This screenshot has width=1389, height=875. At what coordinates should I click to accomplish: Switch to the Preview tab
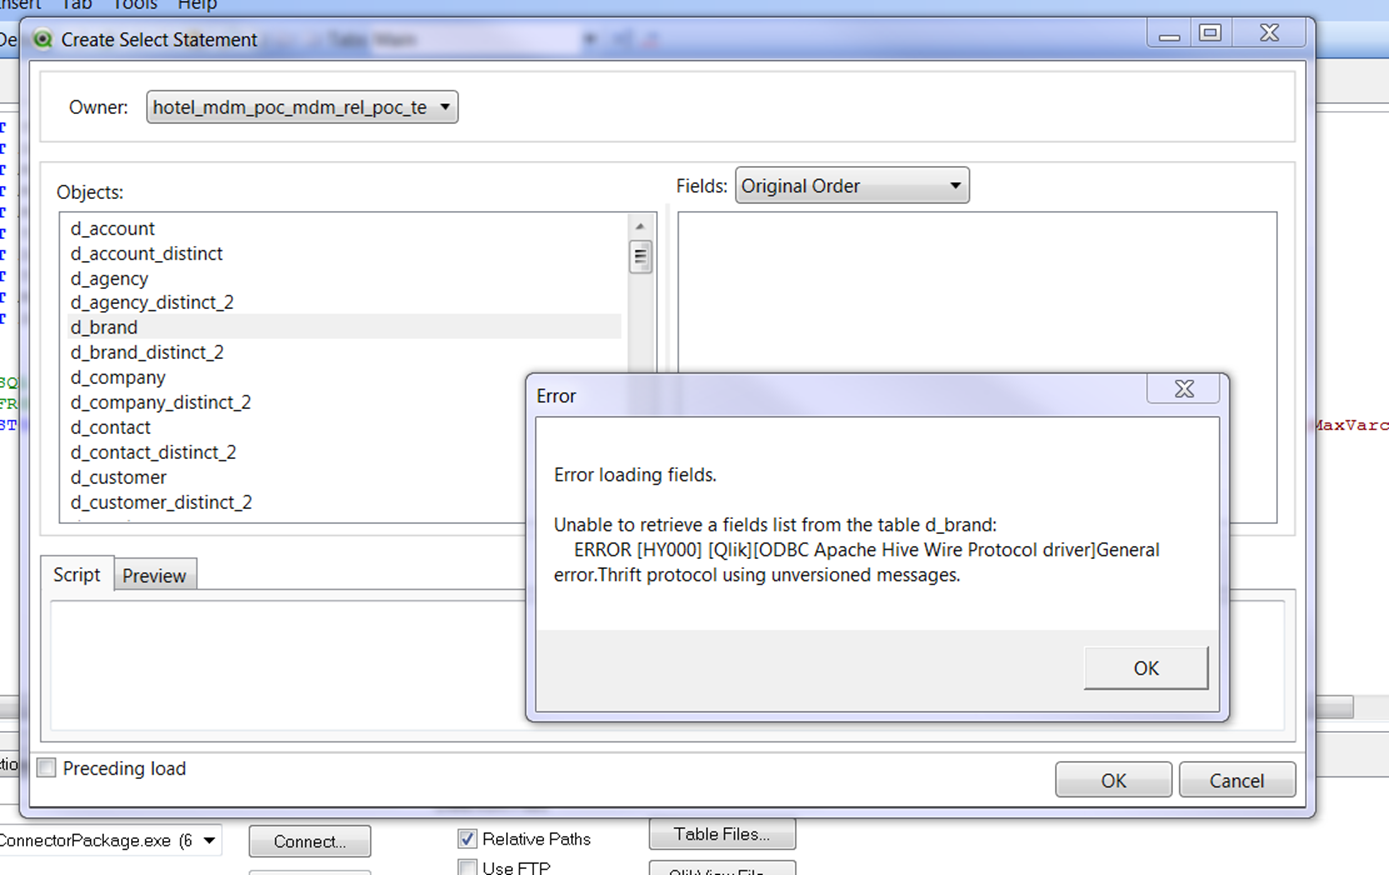155,576
